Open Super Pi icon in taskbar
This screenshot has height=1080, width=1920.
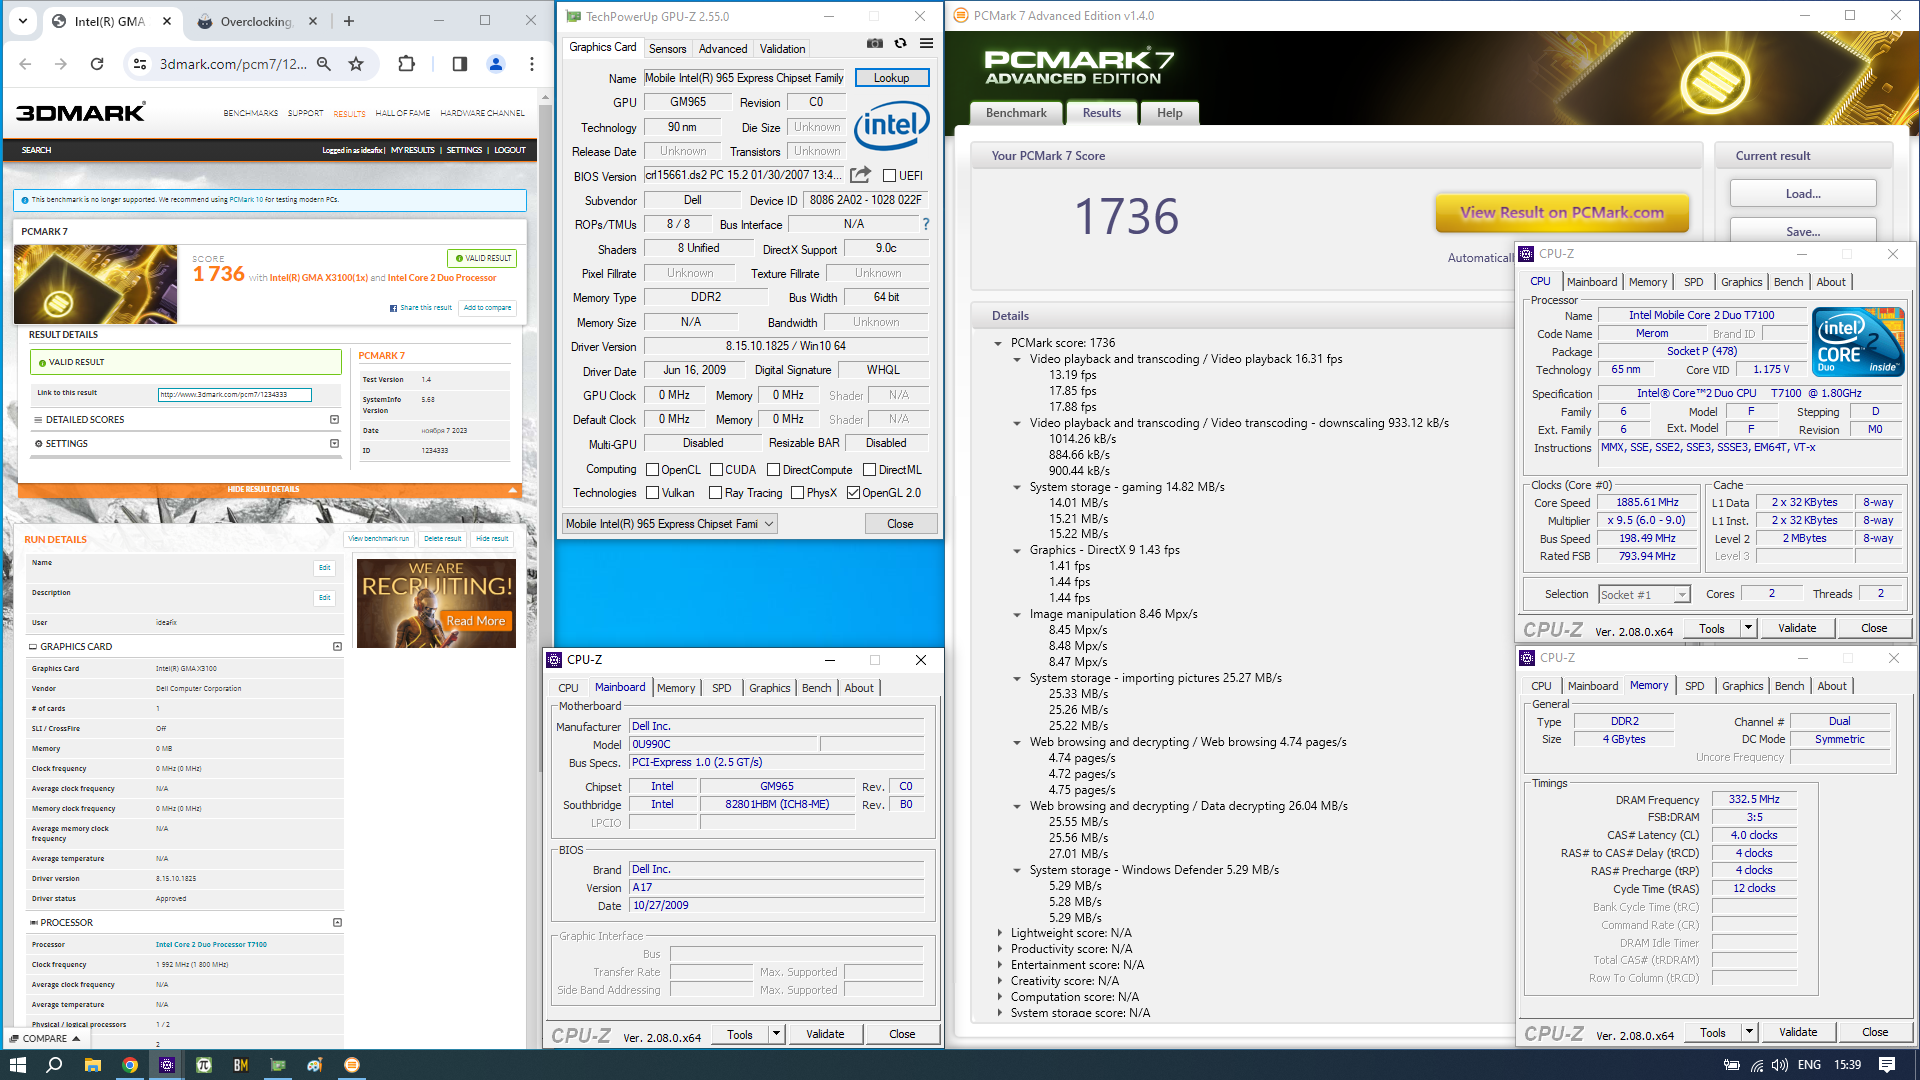click(x=204, y=1065)
